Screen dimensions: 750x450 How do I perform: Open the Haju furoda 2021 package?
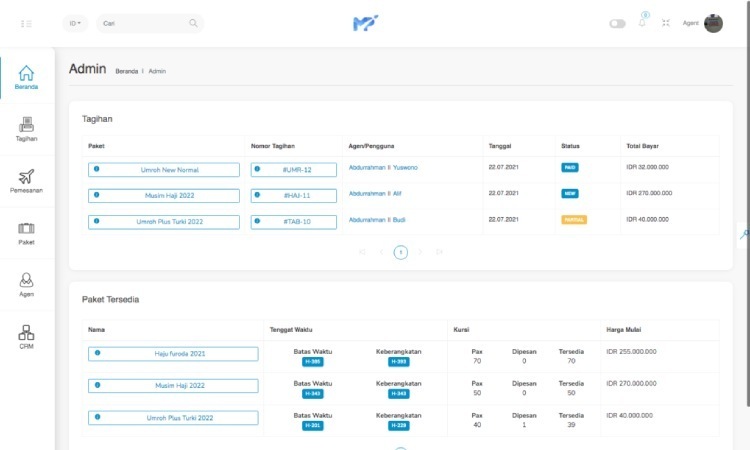tap(173, 354)
